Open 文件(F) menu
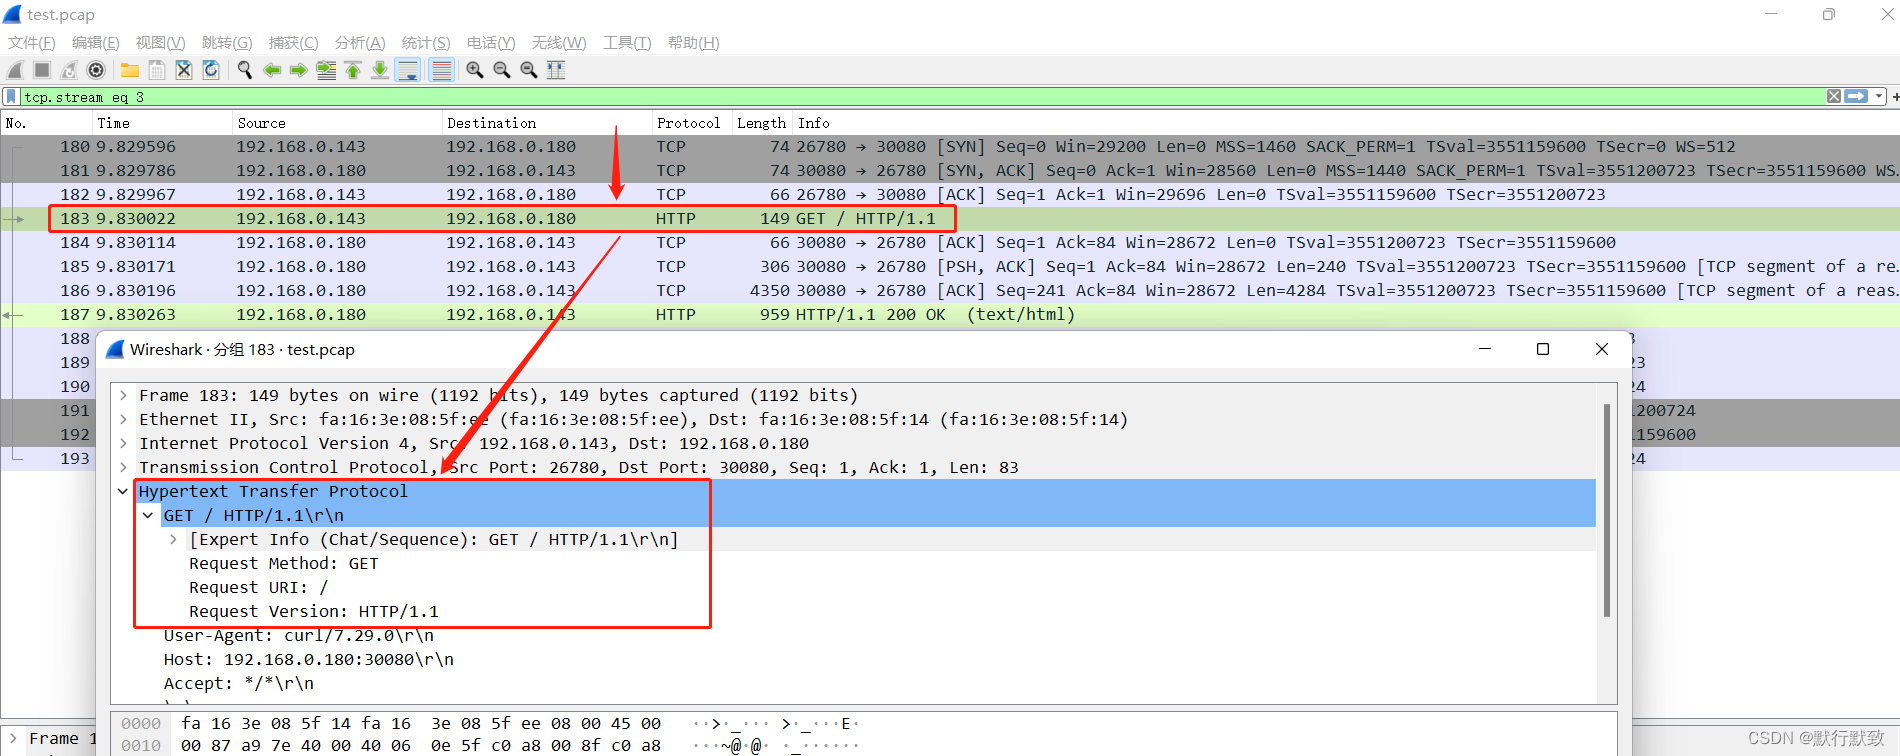Viewport: 1900px width, 756px height. coord(32,43)
